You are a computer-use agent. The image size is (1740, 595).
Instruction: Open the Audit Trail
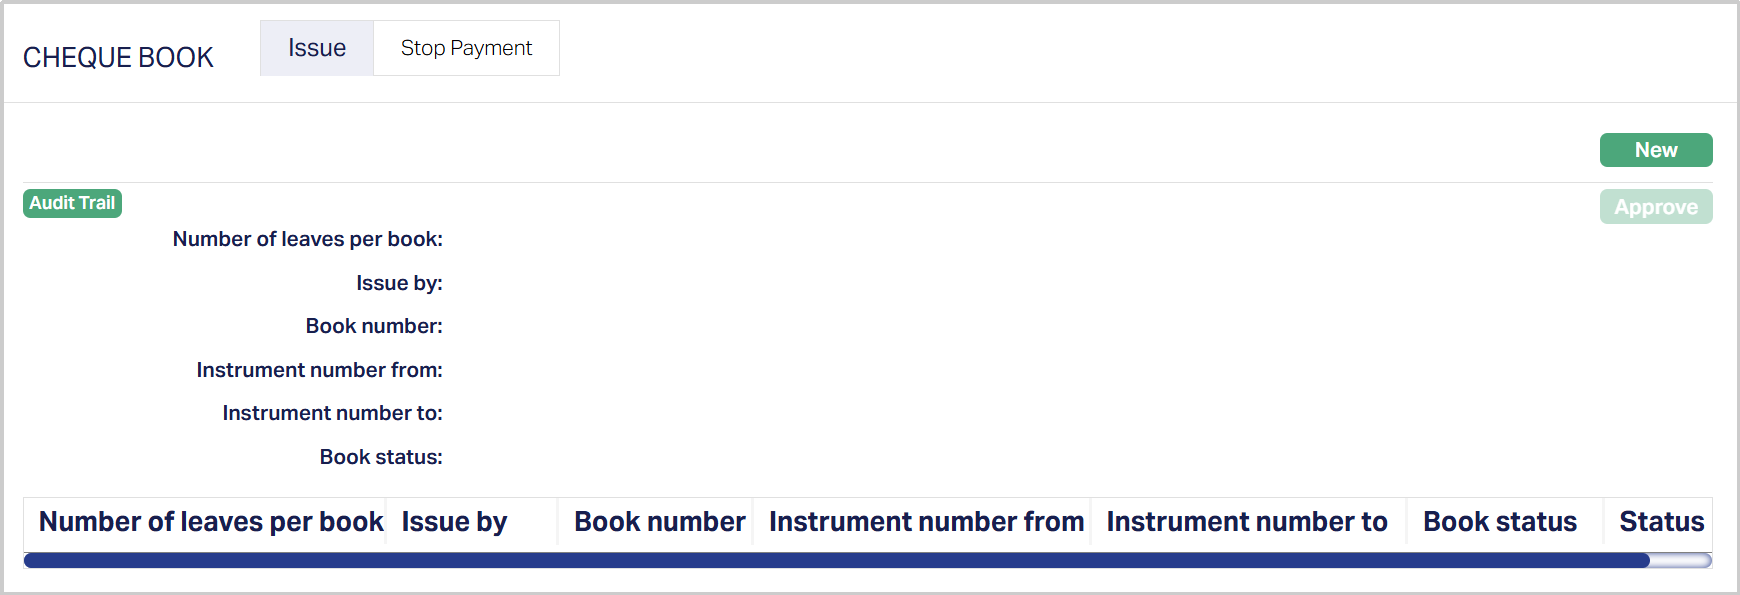point(72,203)
